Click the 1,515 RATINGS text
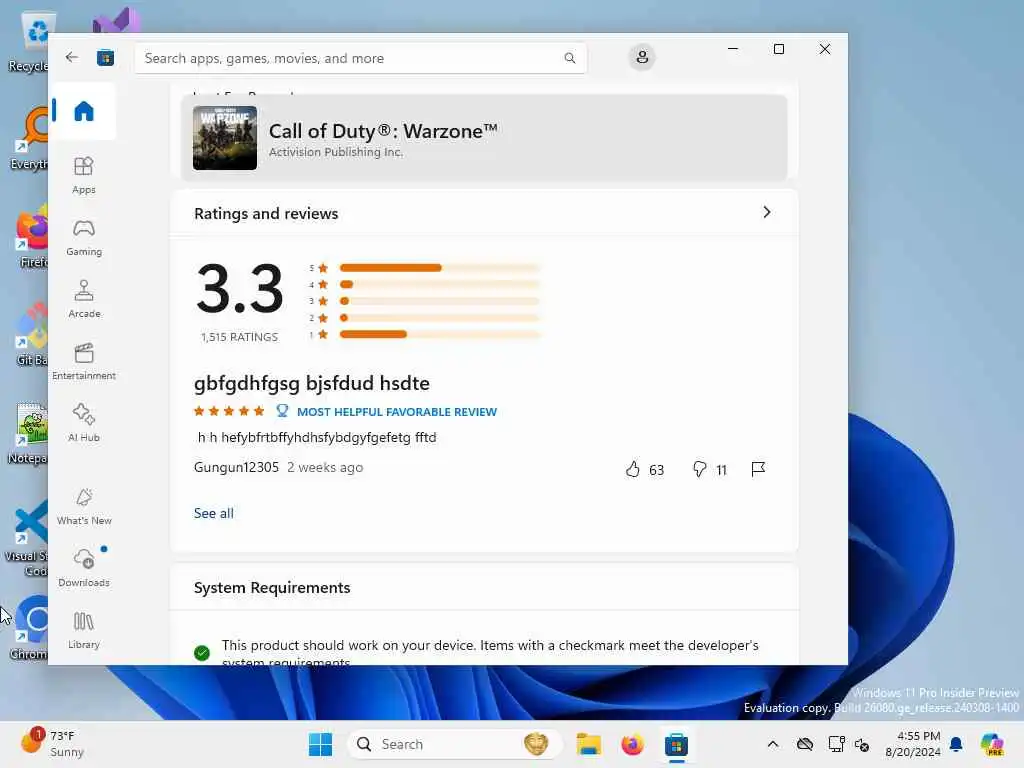This screenshot has width=1024, height=768. tap(239, 337)
